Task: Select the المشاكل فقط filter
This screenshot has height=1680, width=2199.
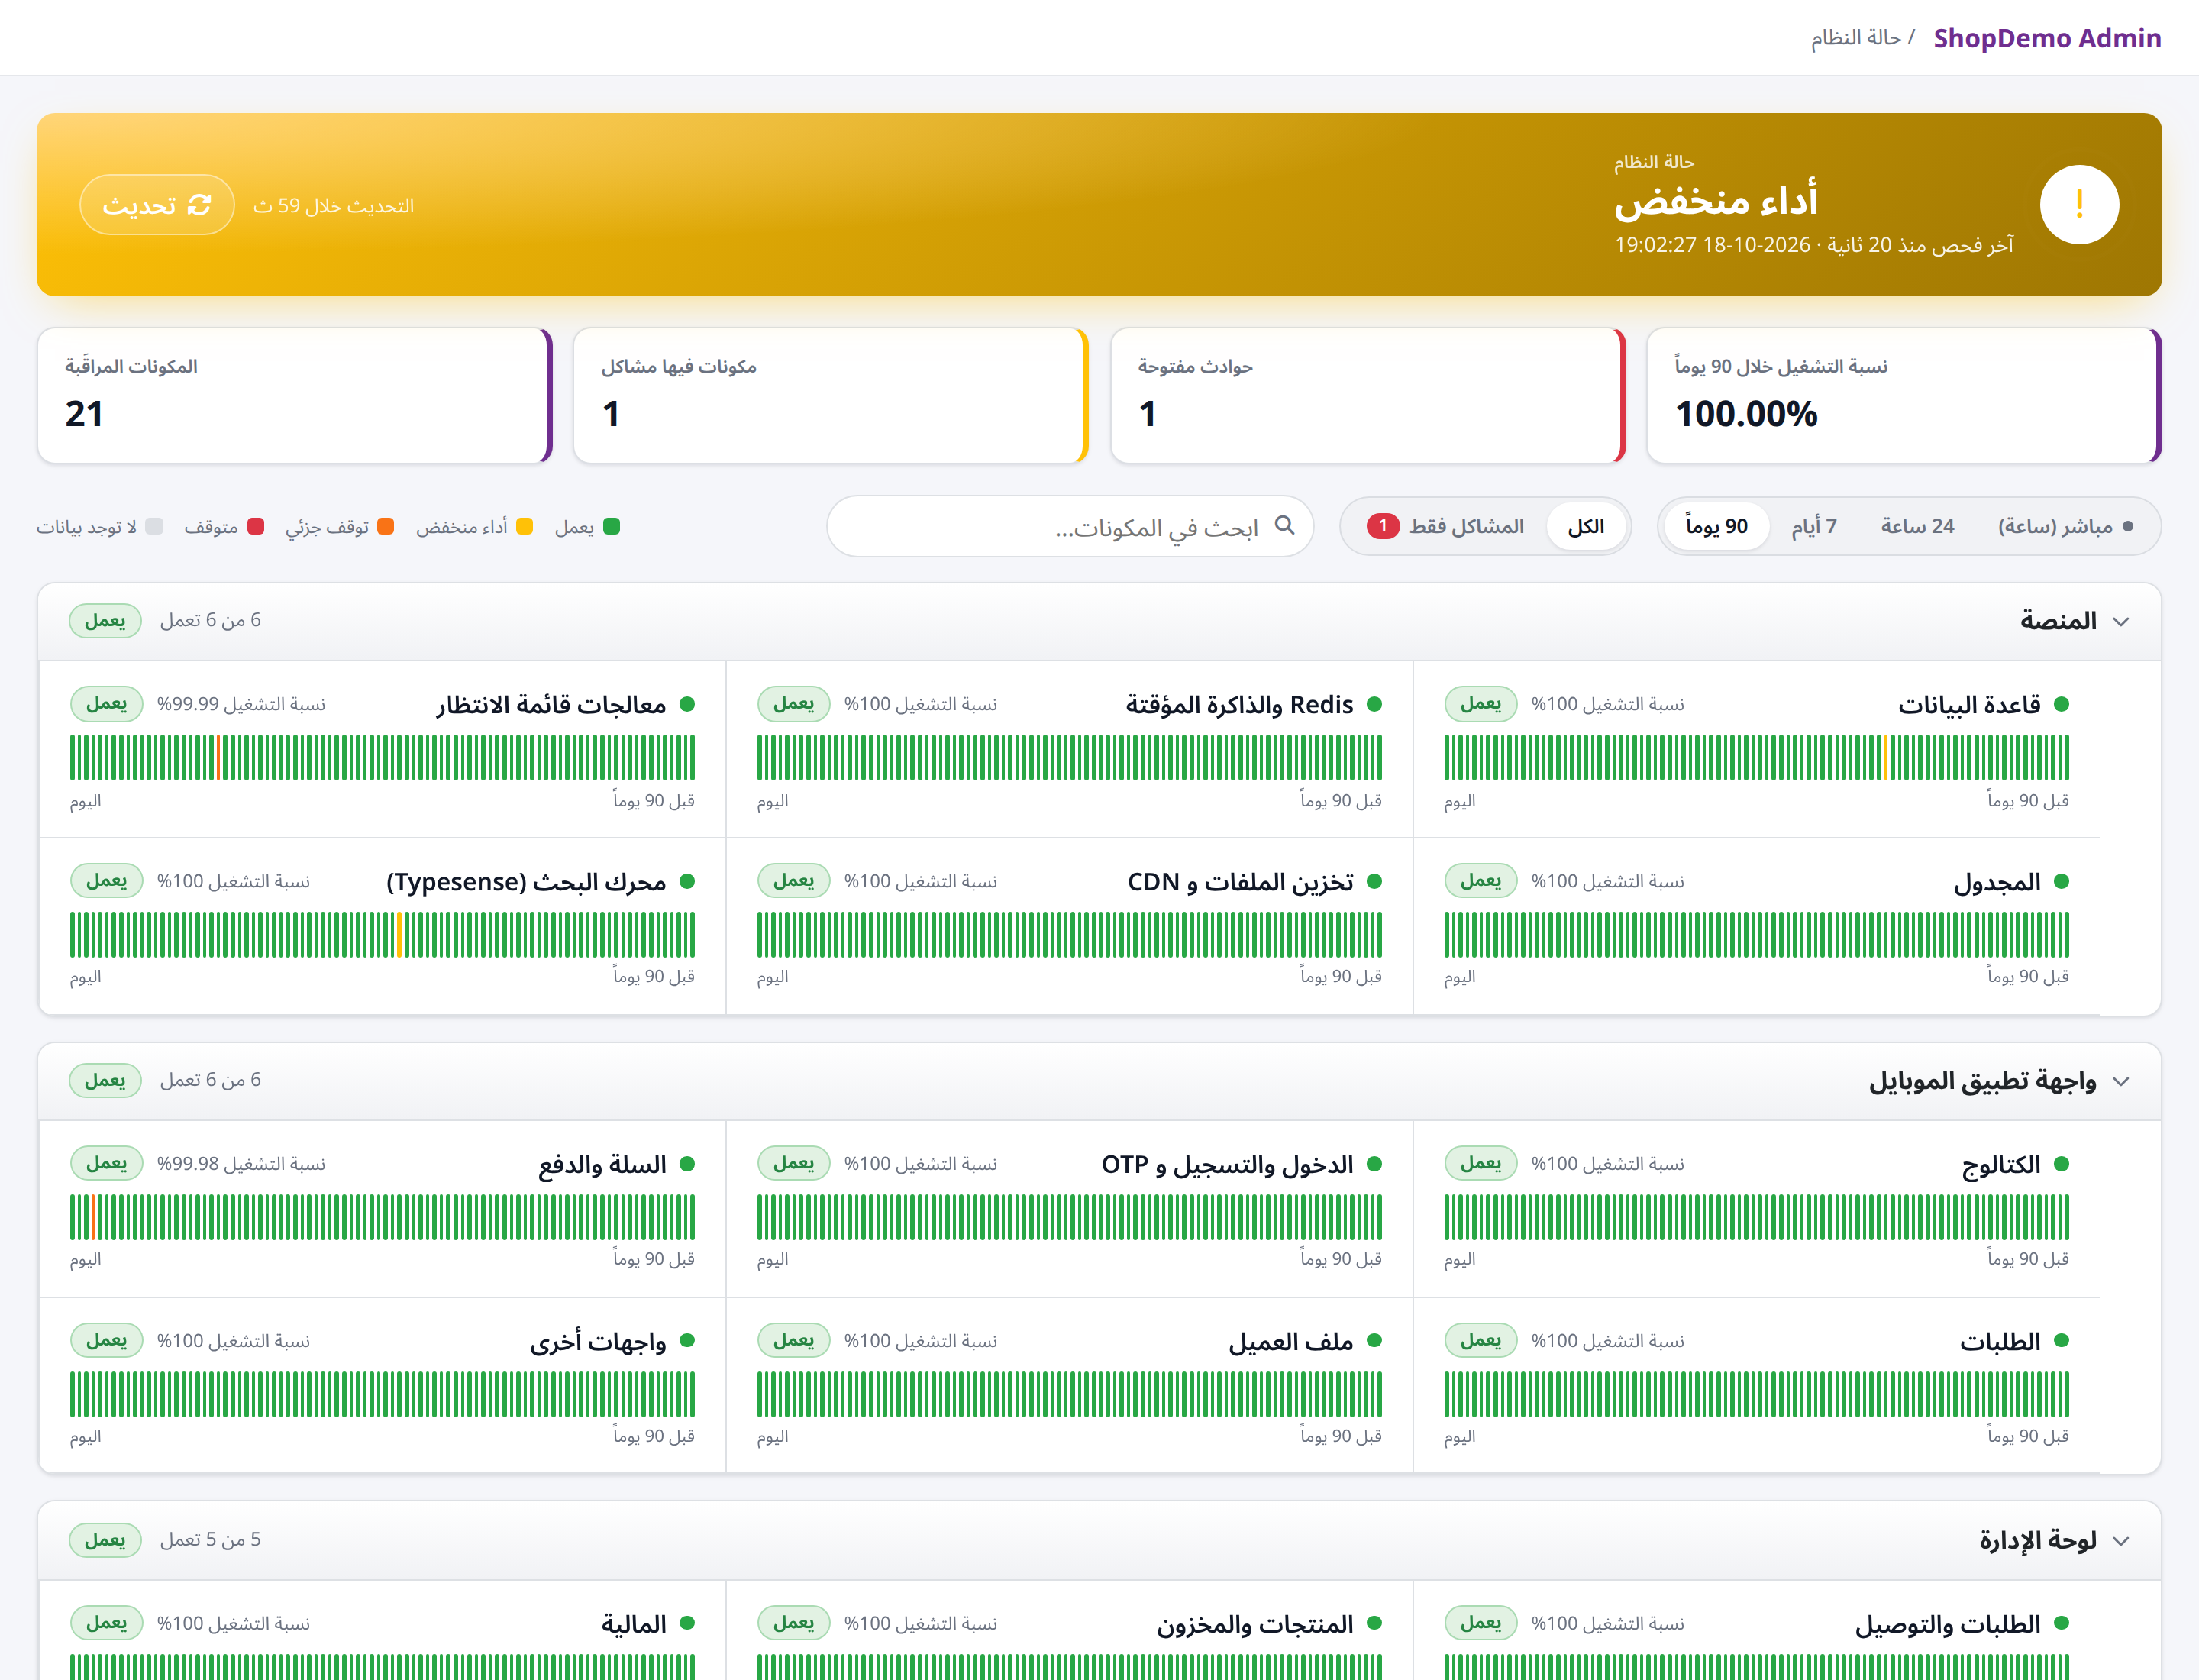Action: tap(1445, 526)
